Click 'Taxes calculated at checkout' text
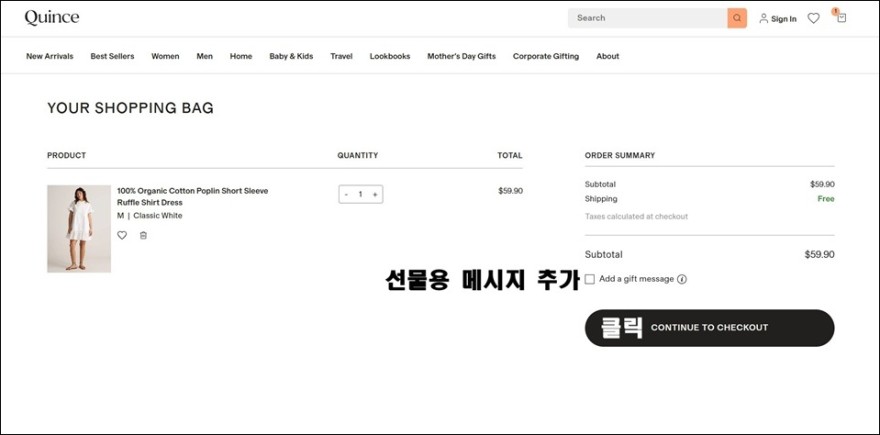The width and height of the screenshot is (880, 435). [636, 217]
